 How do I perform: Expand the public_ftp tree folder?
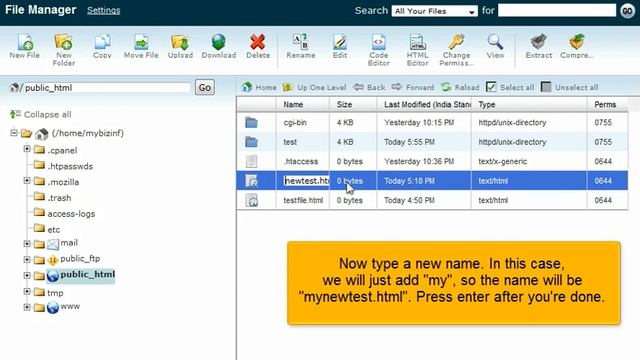(27, 260)
